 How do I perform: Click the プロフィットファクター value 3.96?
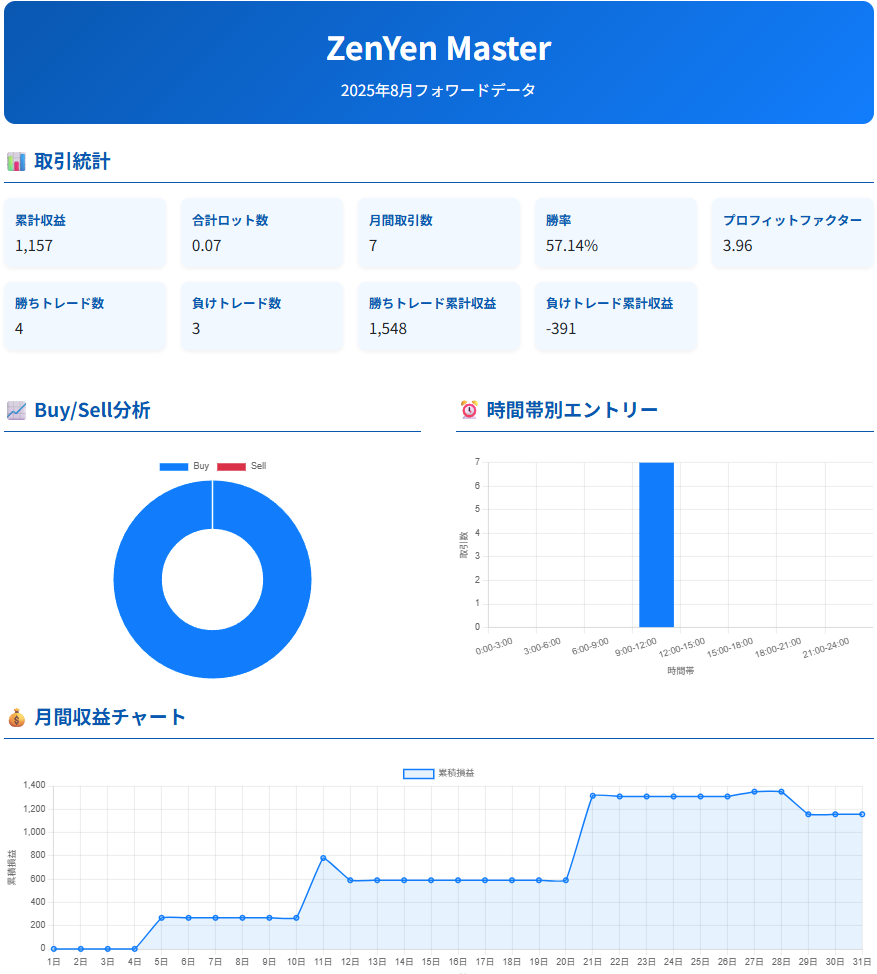(737, 246)
